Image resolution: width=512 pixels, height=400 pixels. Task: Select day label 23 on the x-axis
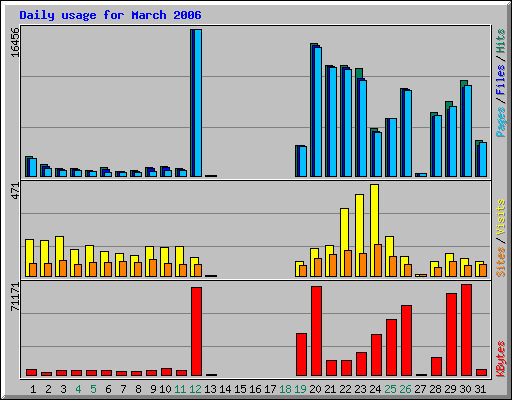[360, 389]
